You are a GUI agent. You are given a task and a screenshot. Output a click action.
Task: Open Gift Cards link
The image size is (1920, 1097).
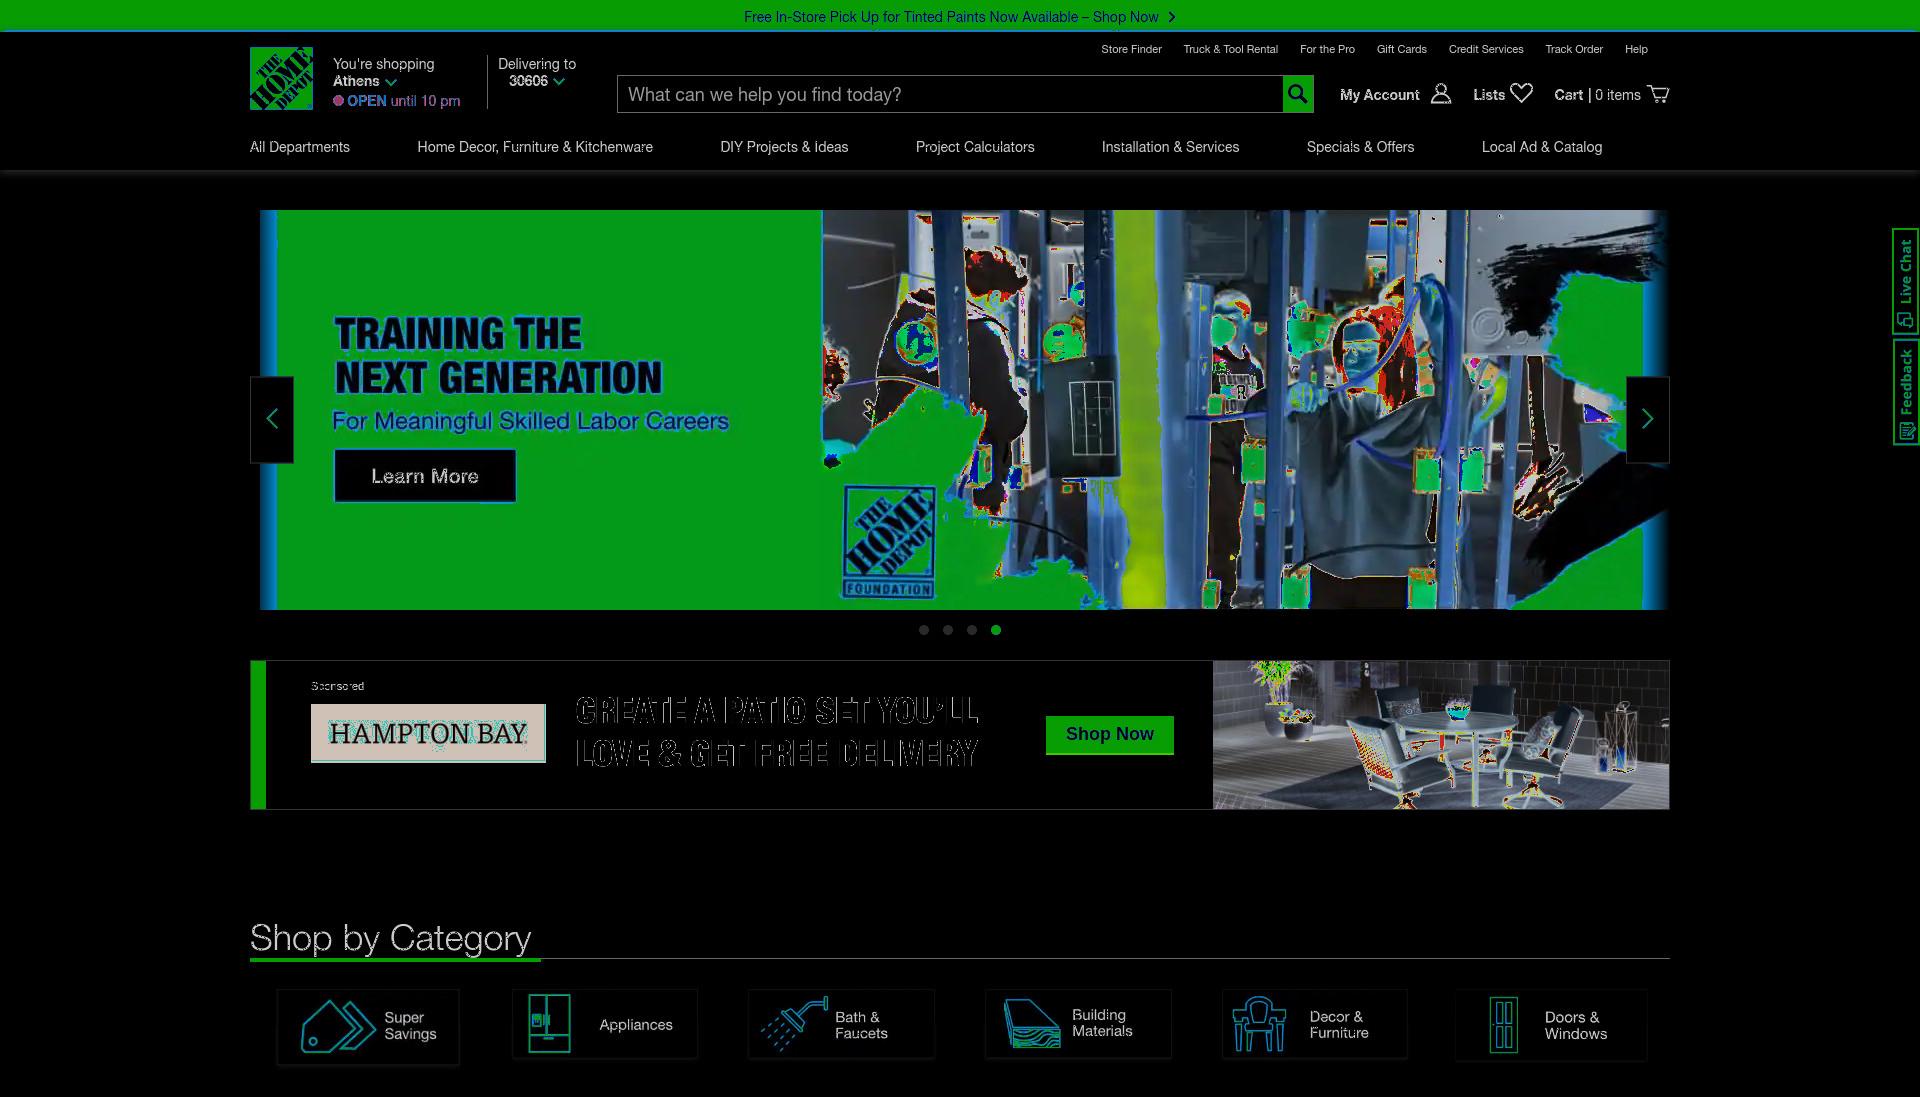pos(1401,49)
